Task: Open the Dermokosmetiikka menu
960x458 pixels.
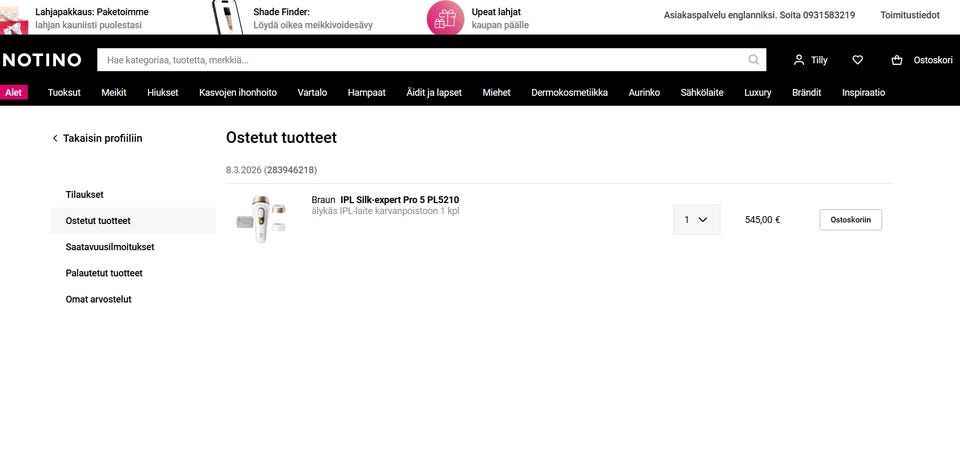Action: [x=569, y=92]
